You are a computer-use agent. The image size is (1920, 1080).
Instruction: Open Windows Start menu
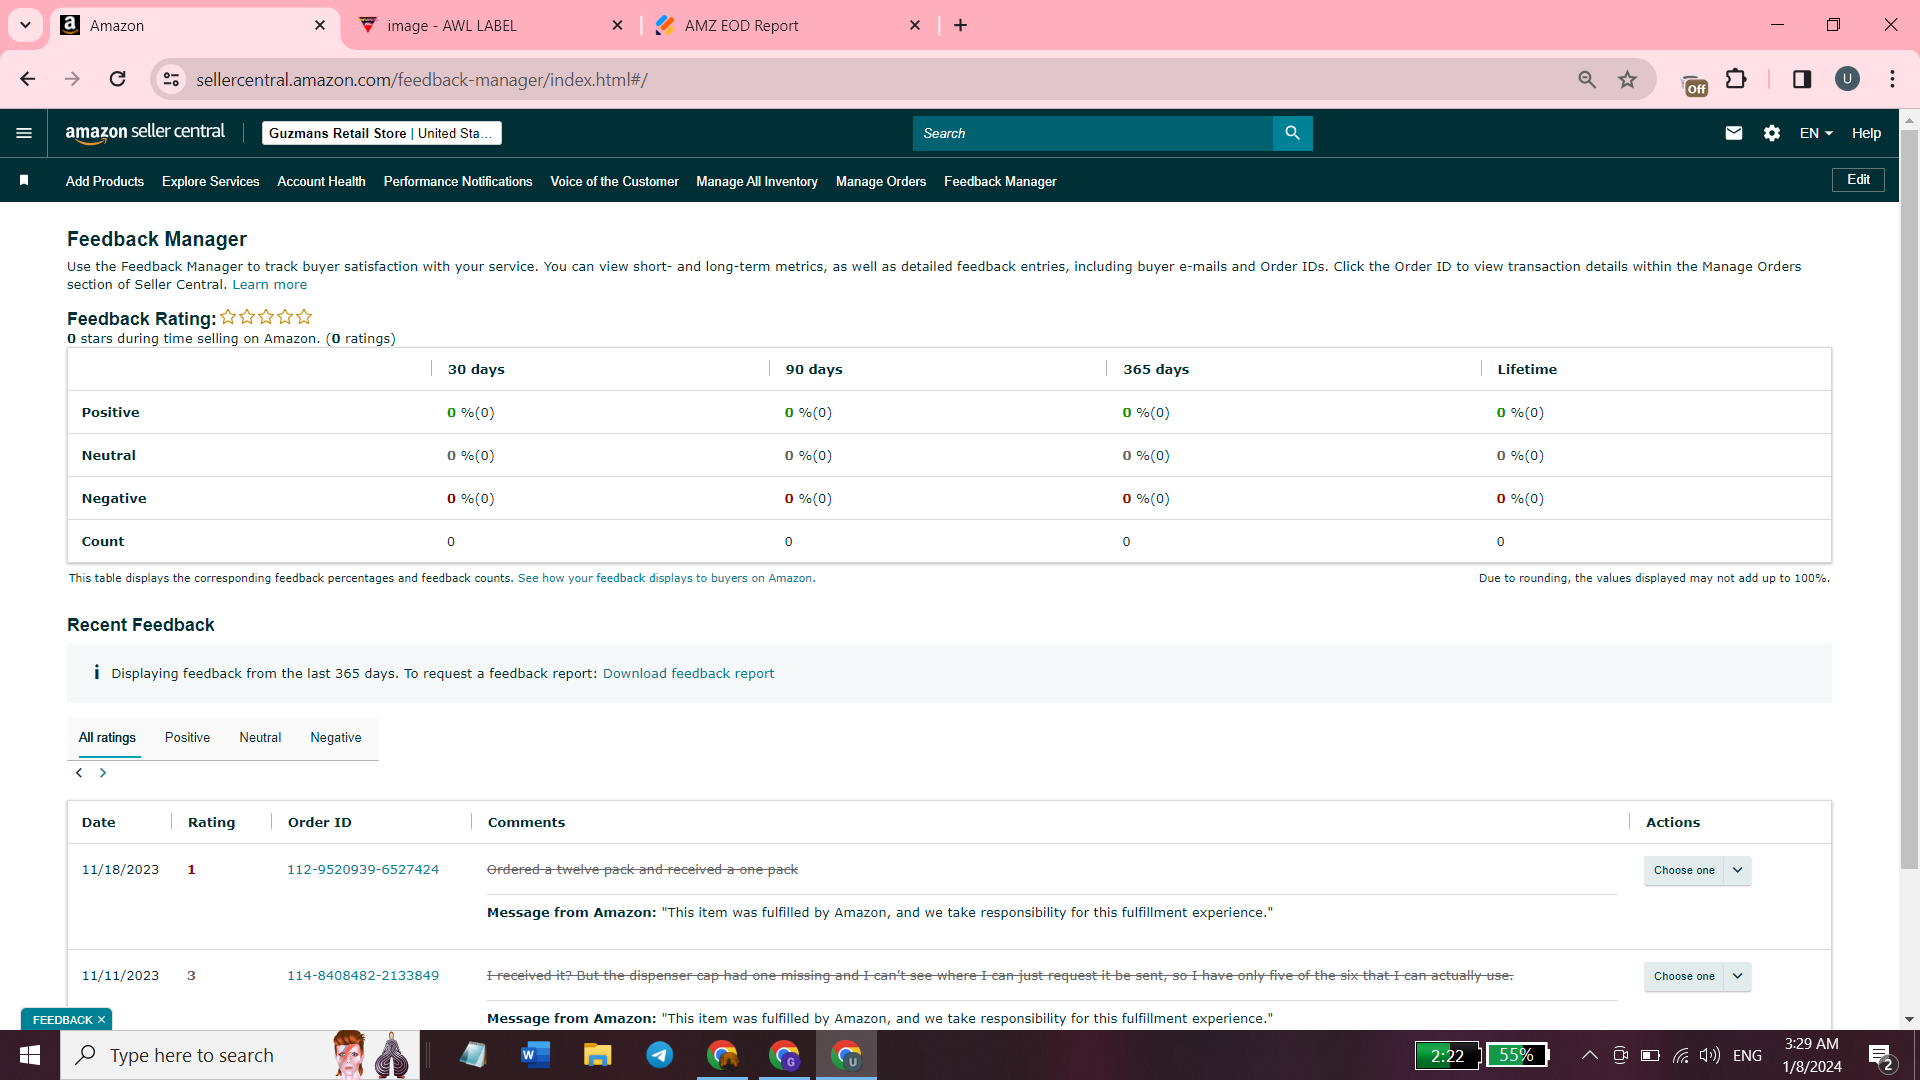[30, 1055]
